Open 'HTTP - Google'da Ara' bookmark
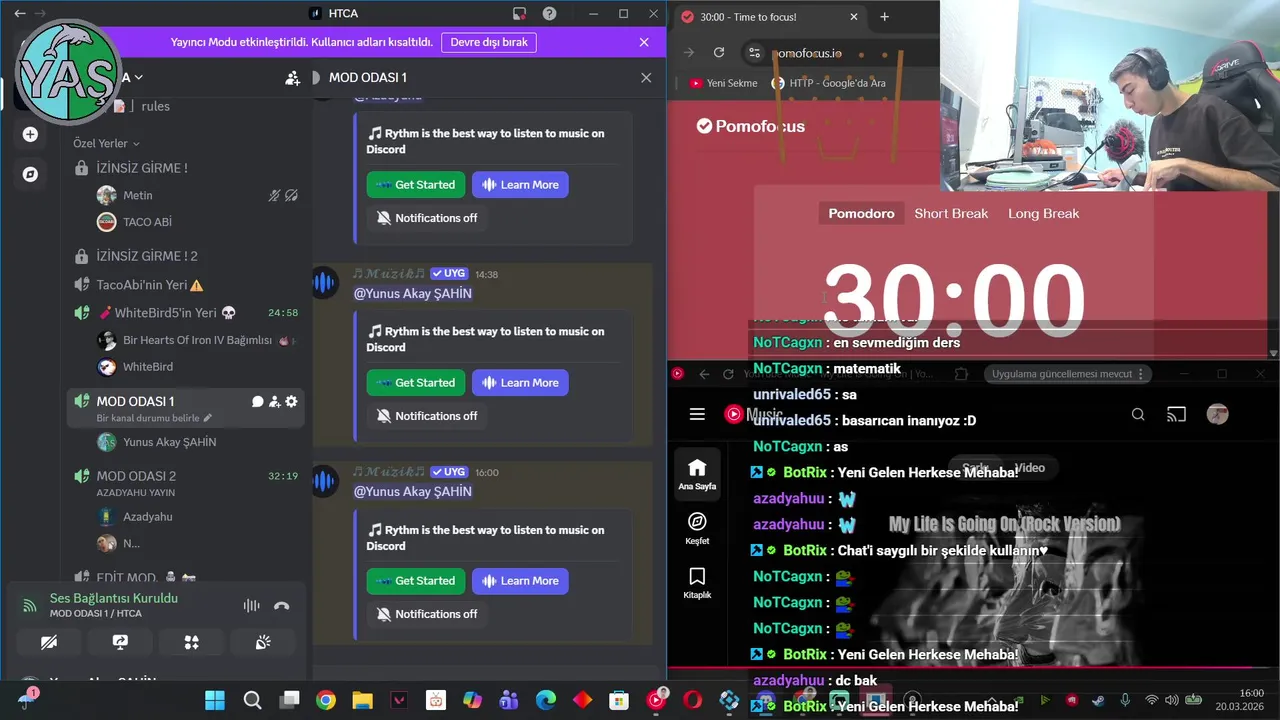Viewport: 1280px width, 720px height. click(x=829, y=83)
